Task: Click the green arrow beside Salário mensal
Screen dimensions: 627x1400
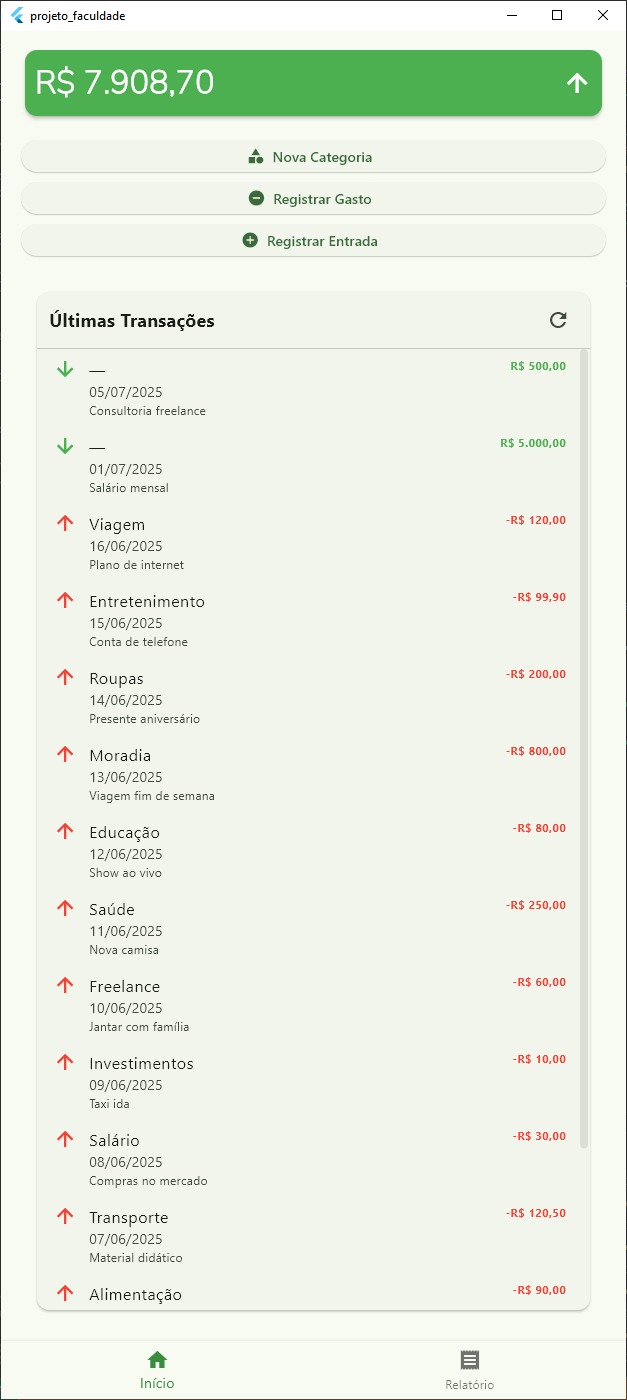Action: [65, 446]
